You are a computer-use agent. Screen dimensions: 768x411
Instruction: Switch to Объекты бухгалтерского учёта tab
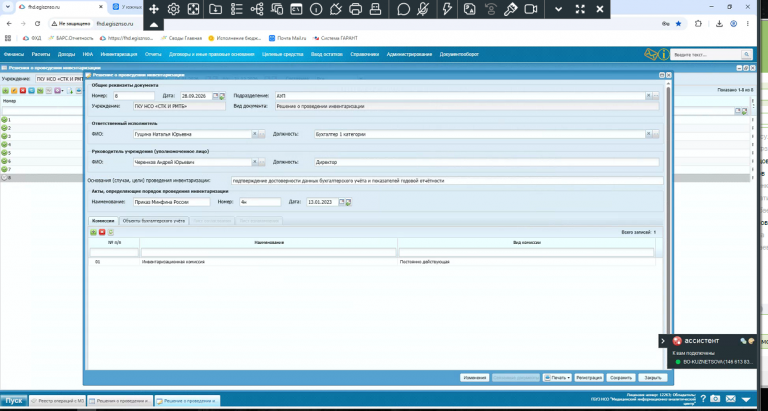pos(154,221)
